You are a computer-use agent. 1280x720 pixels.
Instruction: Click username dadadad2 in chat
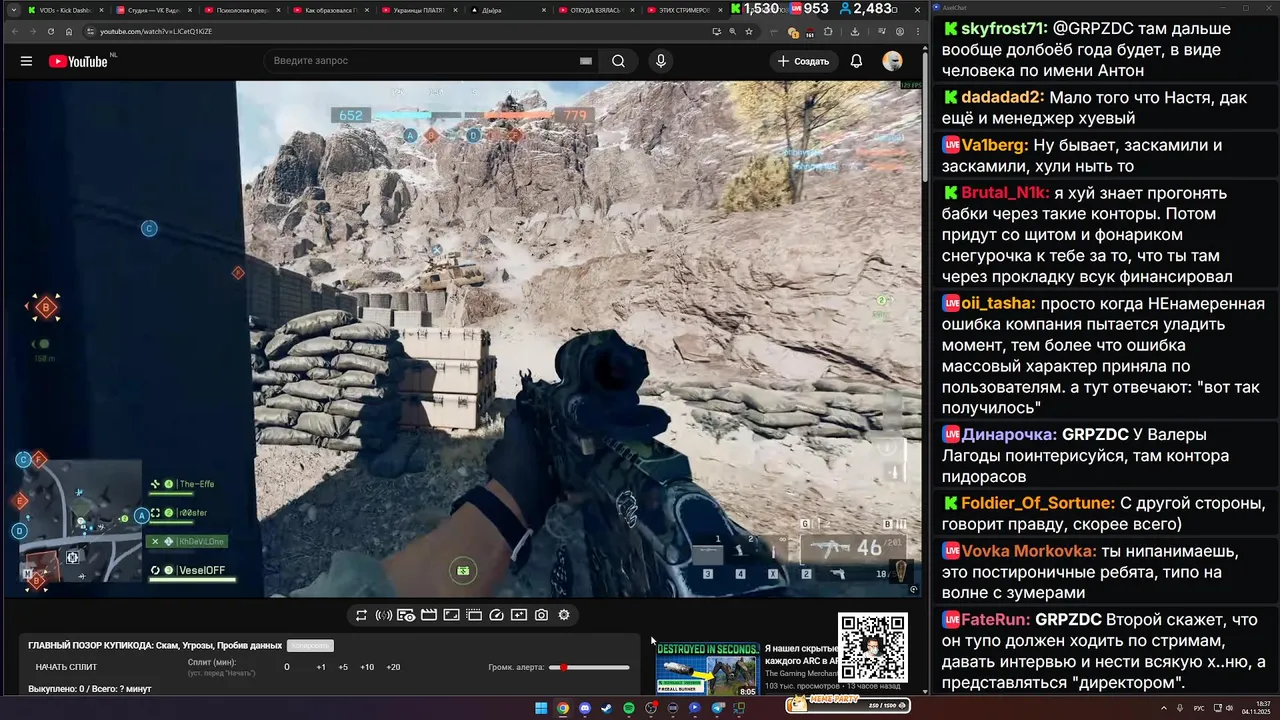pyautogui.click(x=1003, y=97)
